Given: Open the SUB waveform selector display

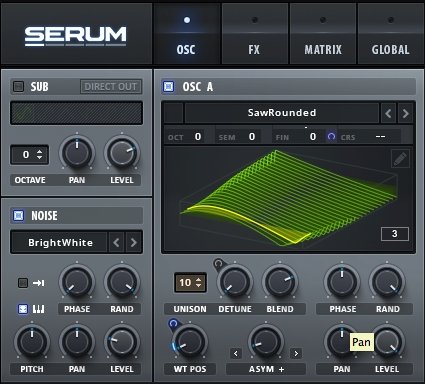Looking at the screenshot, I should 77,113.
